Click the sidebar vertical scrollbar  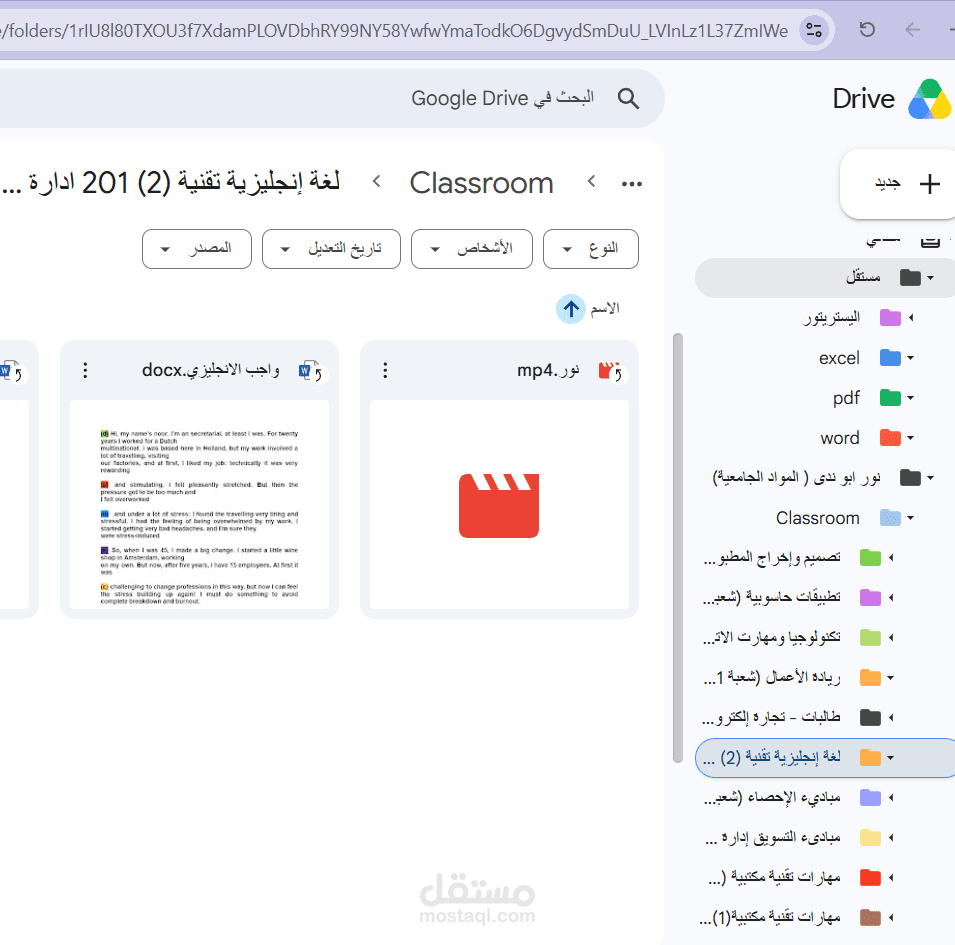pos(677,547)
